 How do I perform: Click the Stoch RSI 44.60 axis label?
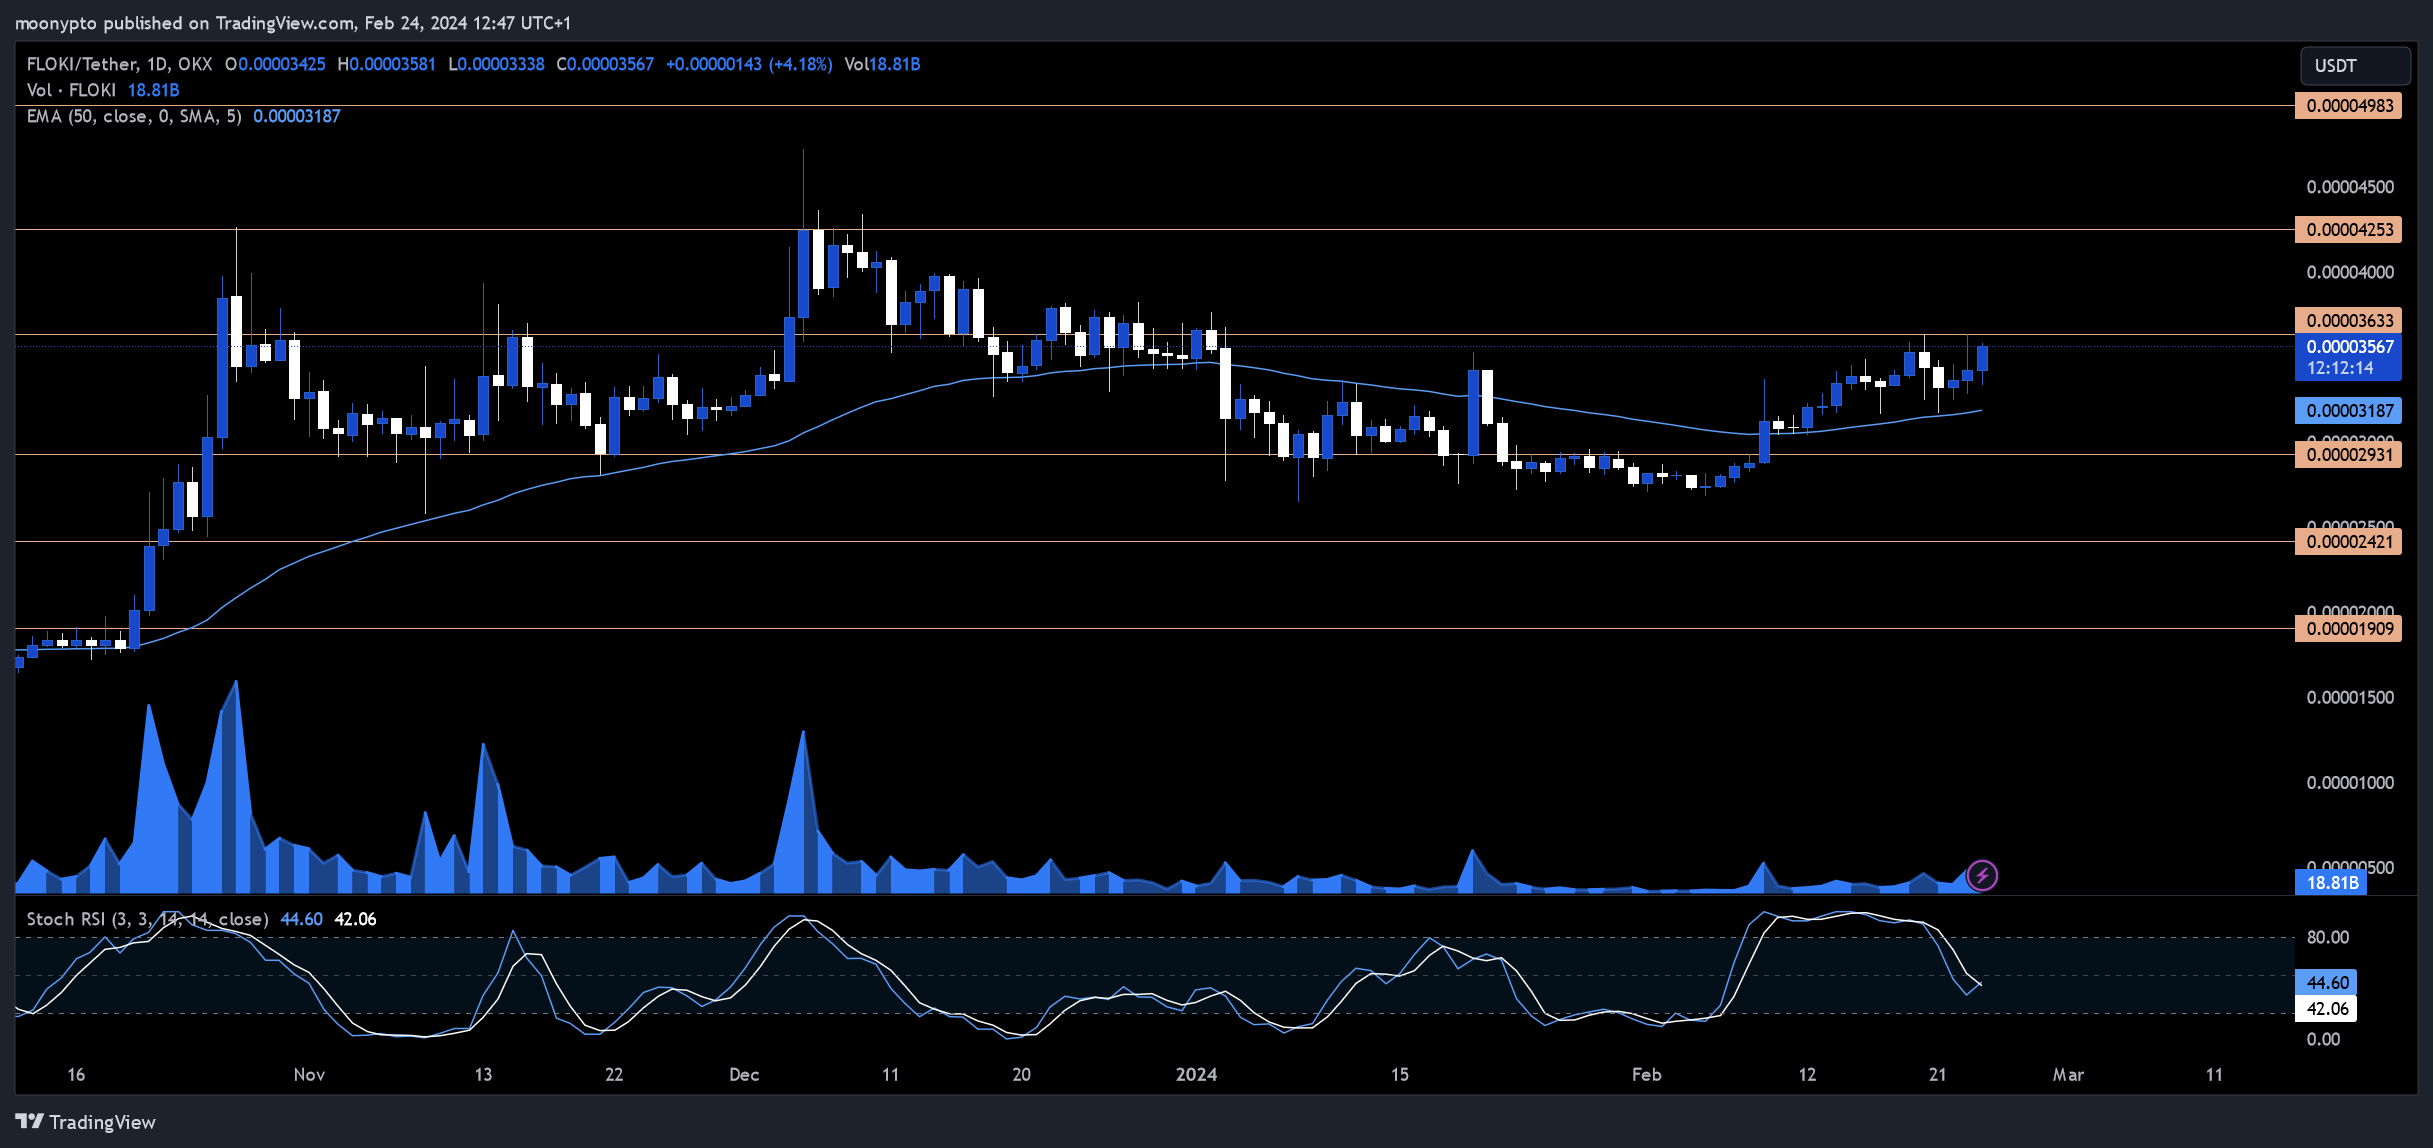2326,983
